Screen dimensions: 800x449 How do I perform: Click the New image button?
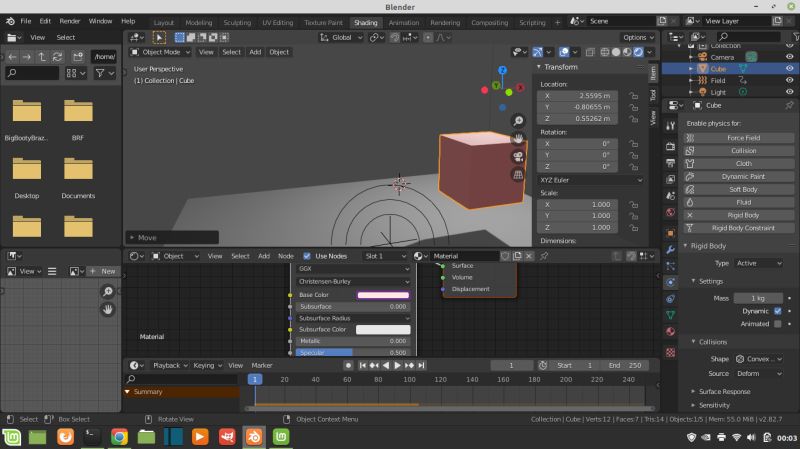(103, 271)
